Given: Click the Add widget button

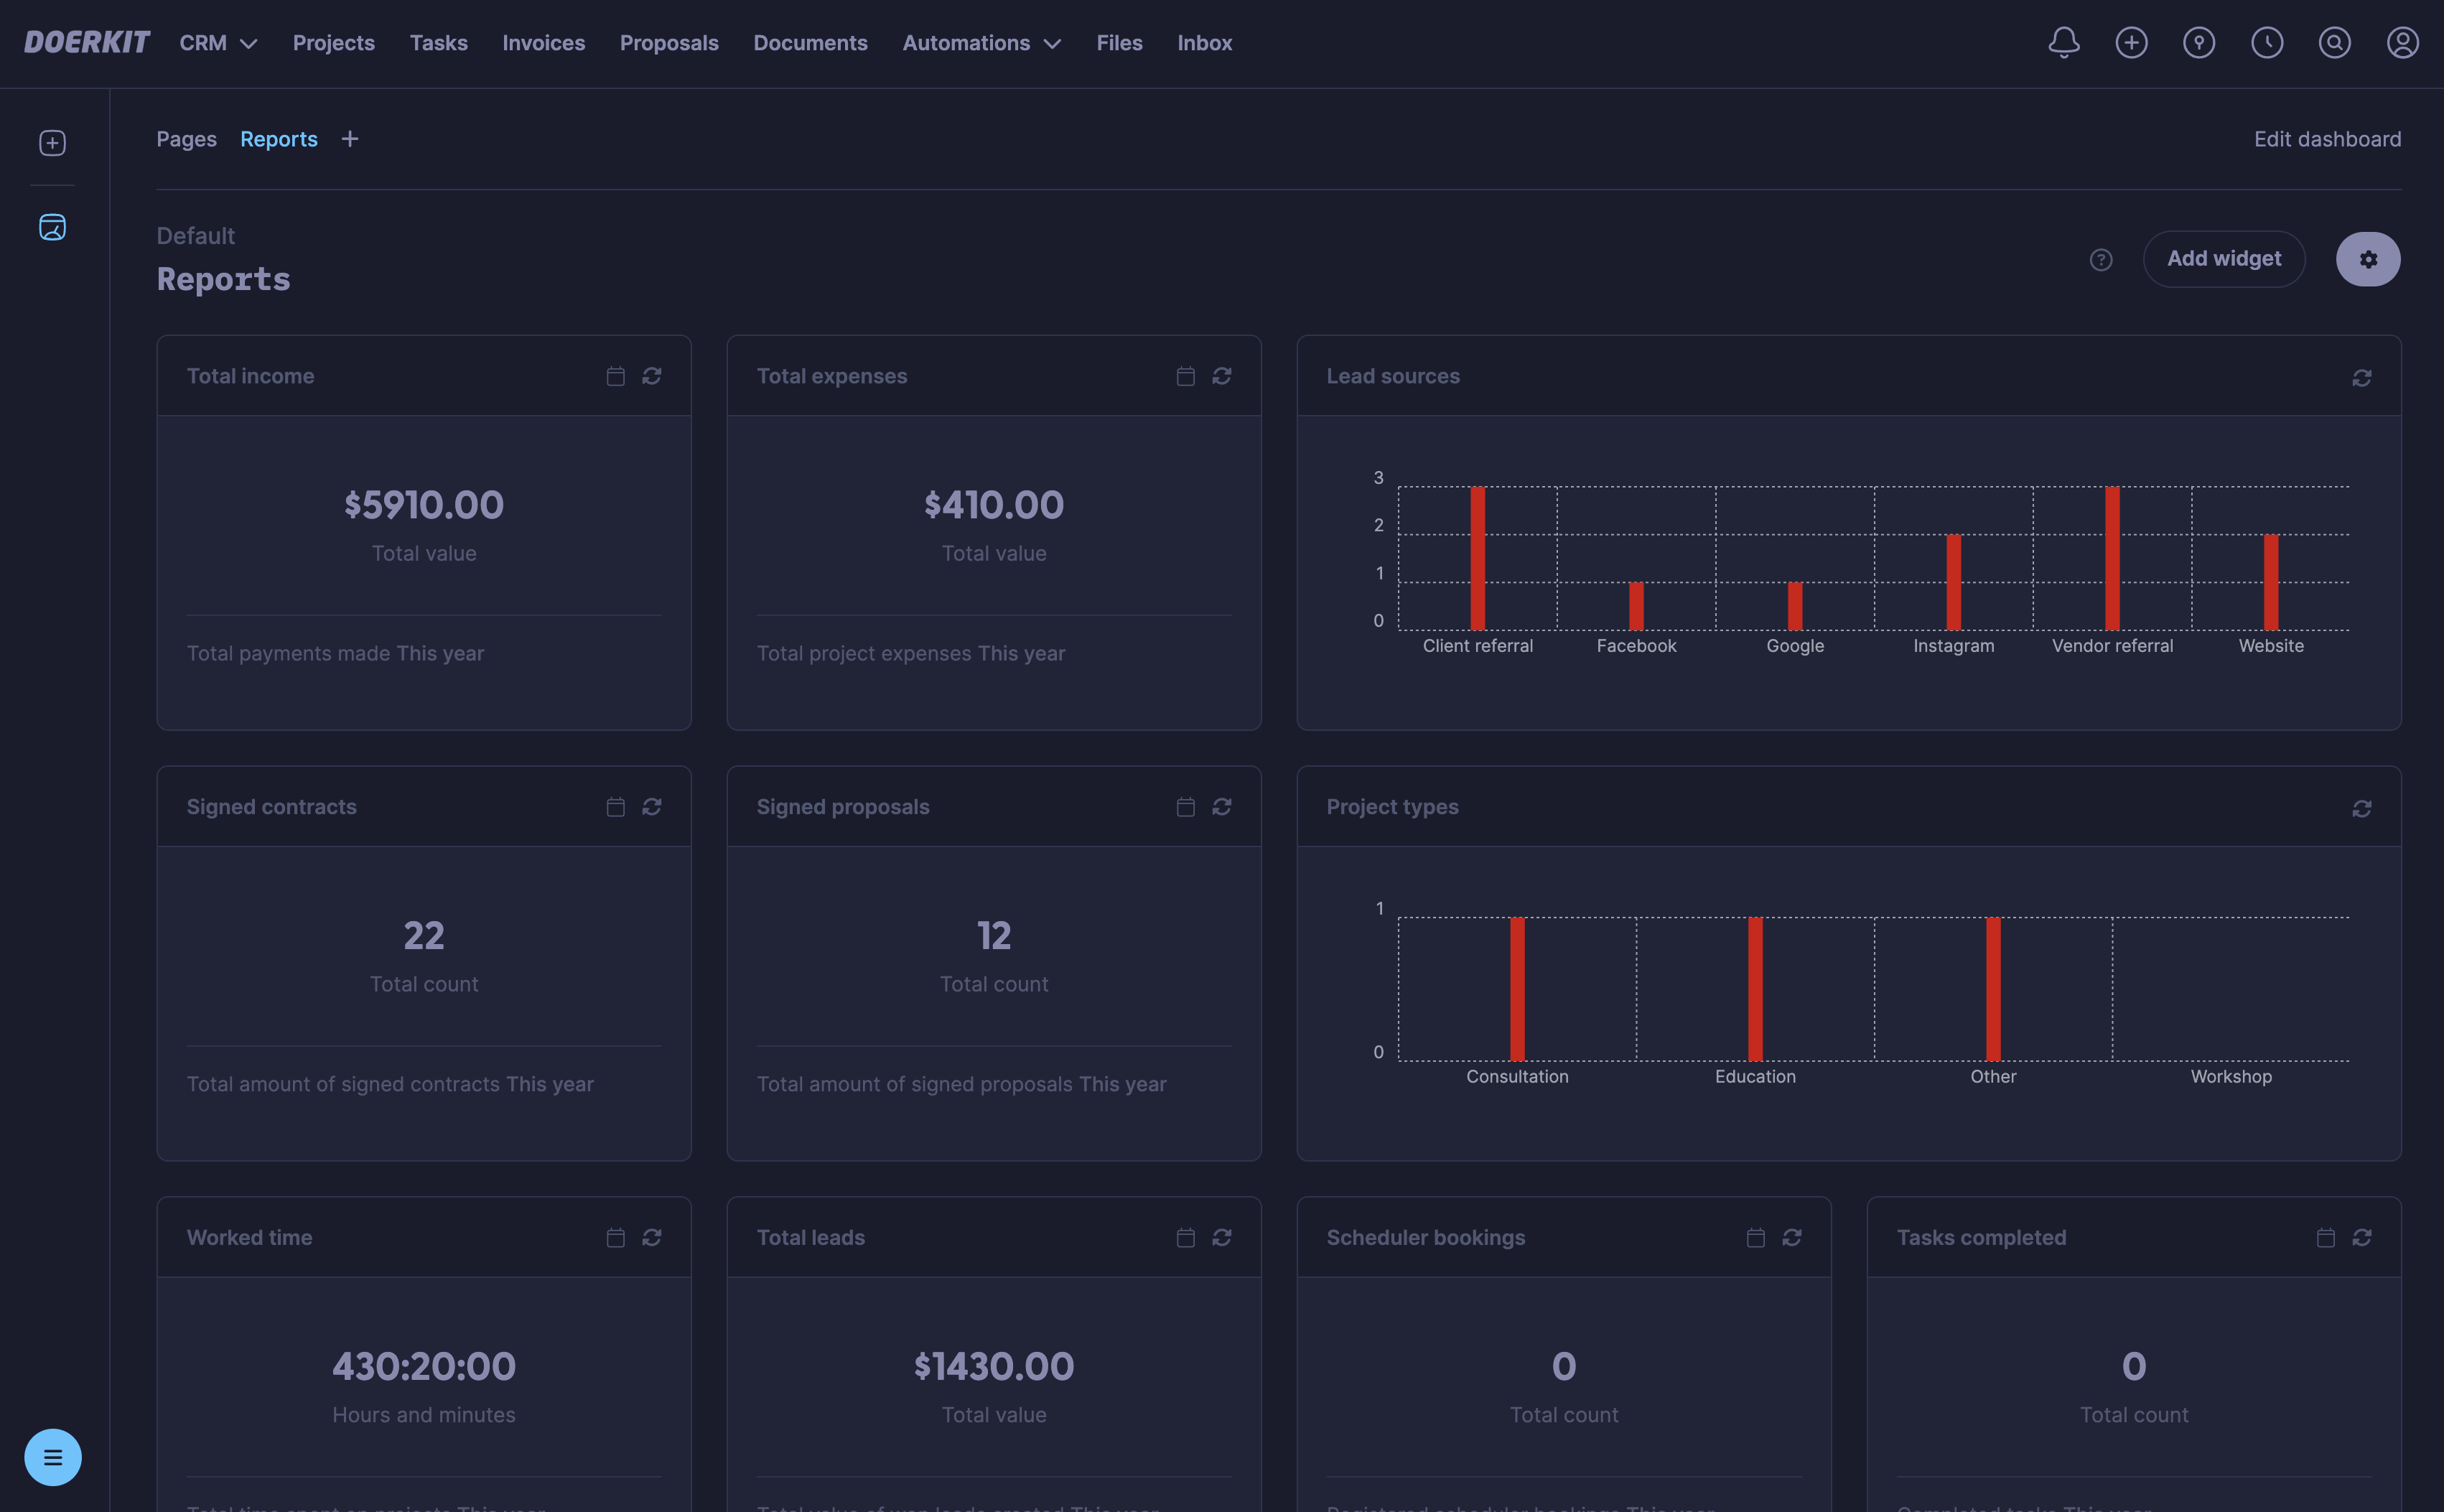Looking at the screenshot, I should click(2223, 259).
